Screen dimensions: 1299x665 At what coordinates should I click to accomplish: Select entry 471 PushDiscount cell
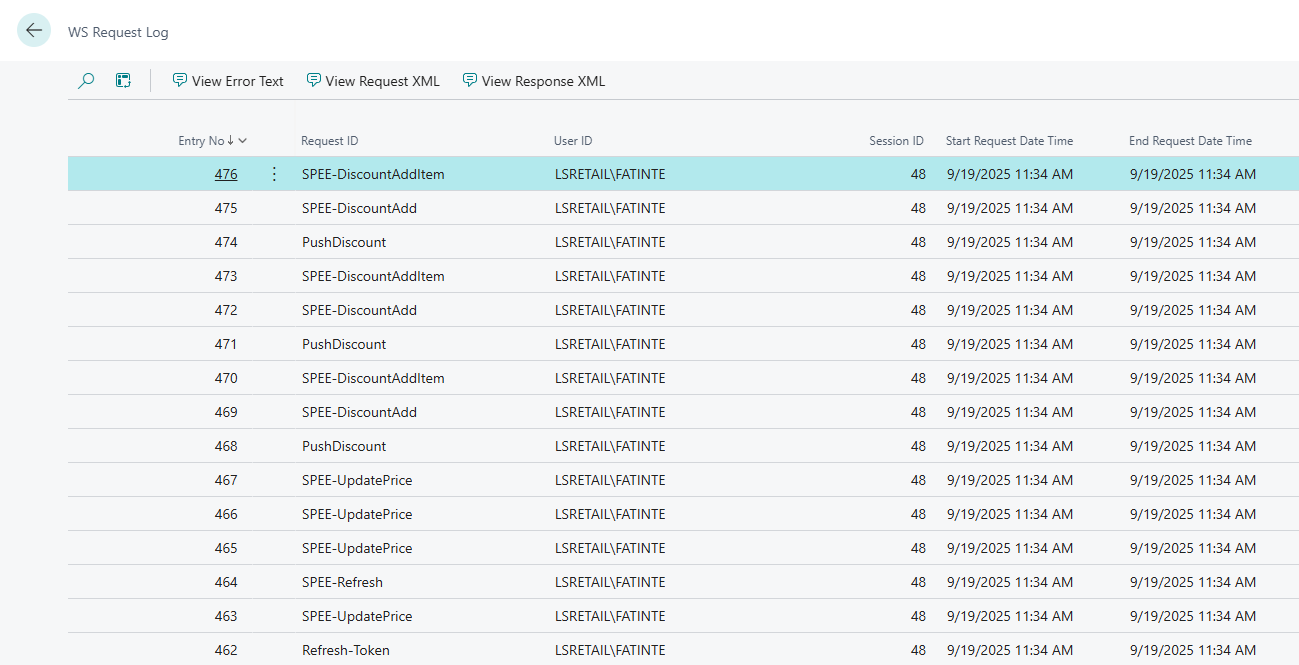coord(344,344)
